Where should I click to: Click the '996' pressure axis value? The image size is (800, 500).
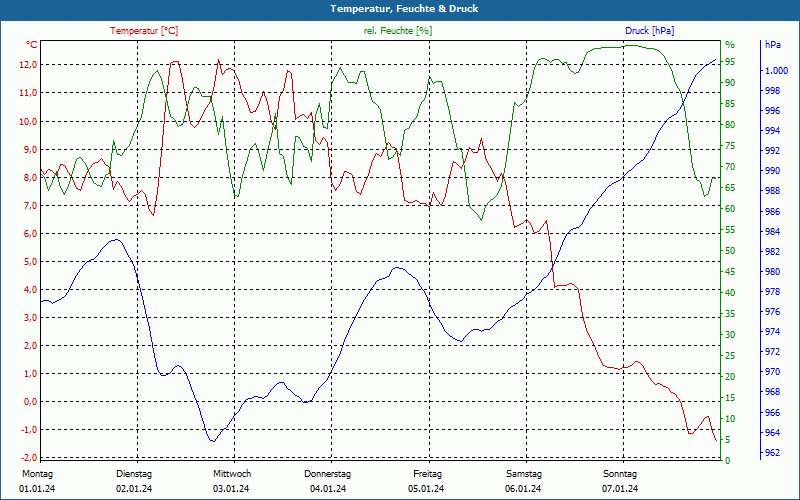click(770, 111)
